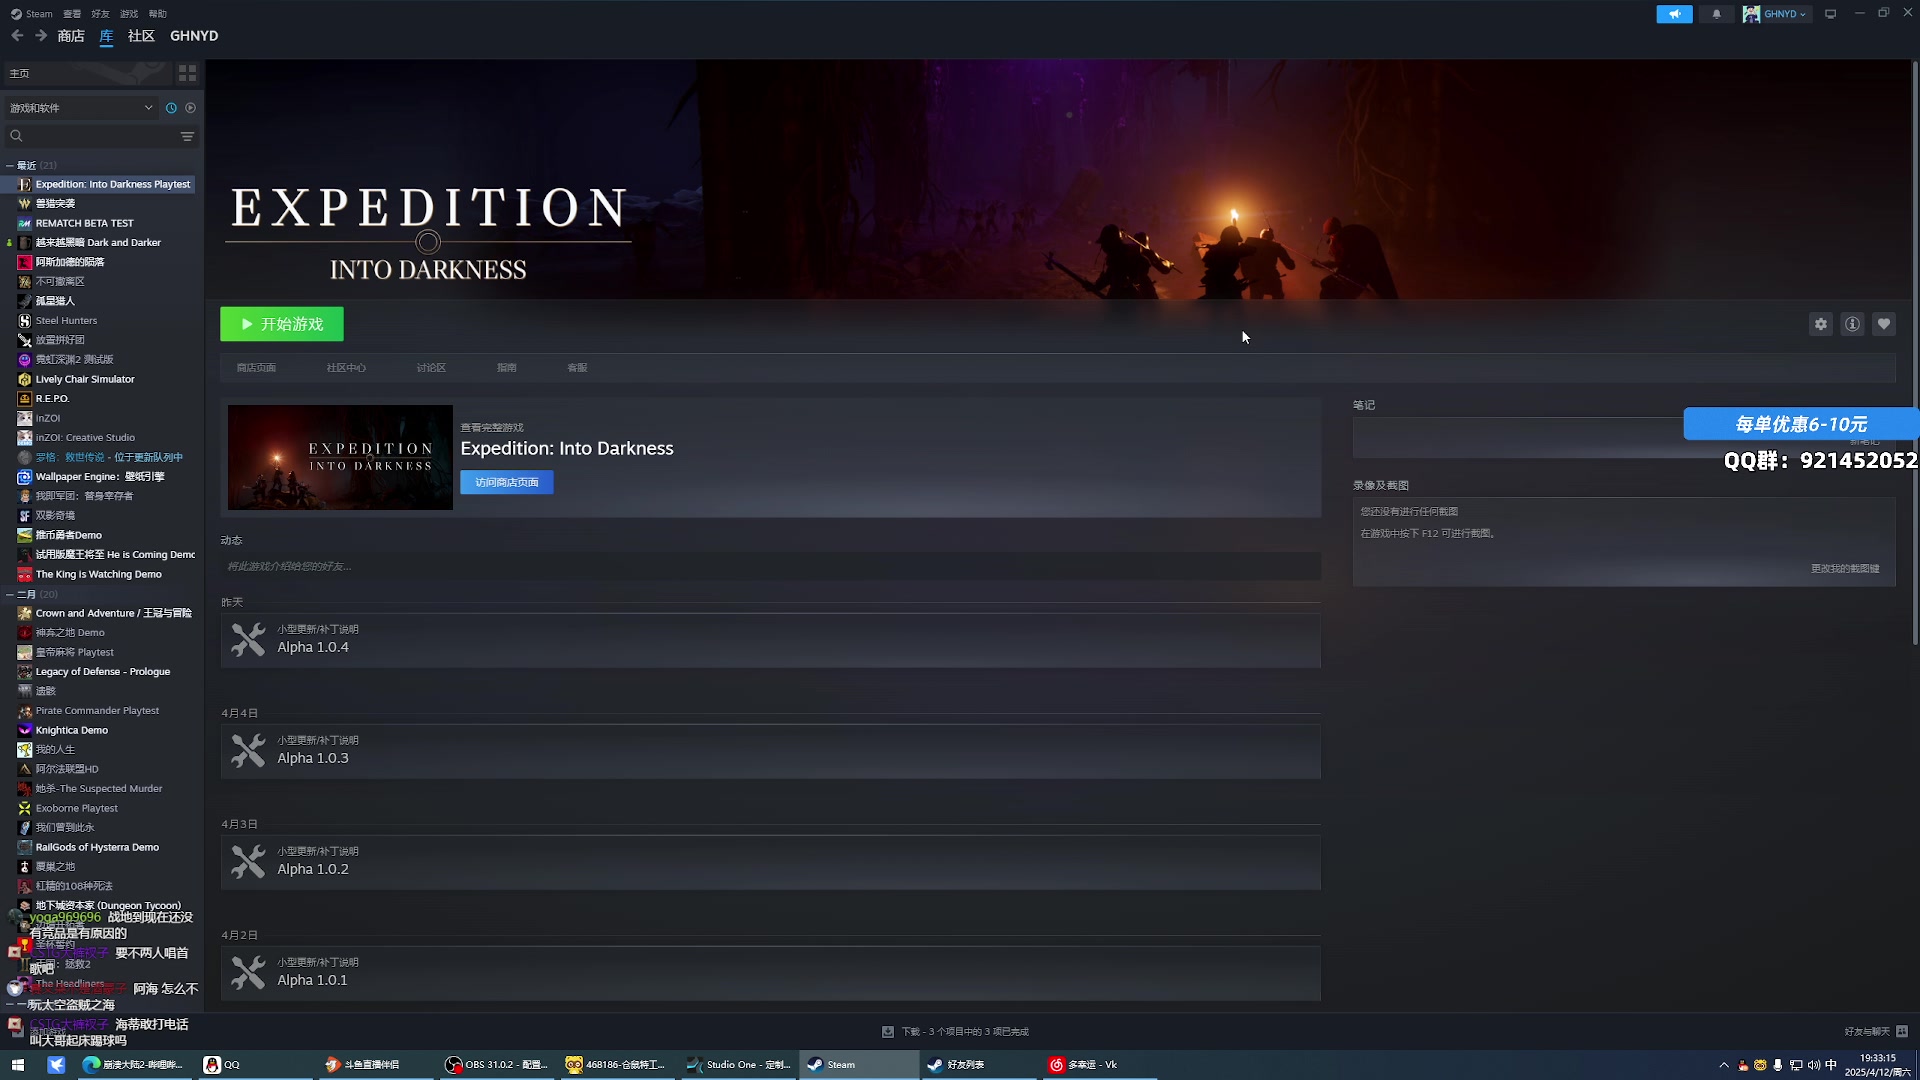The width and height of the screenshot is (1920, 1080).
Task: Show game info panel icon
Action: coord(1852,324)
